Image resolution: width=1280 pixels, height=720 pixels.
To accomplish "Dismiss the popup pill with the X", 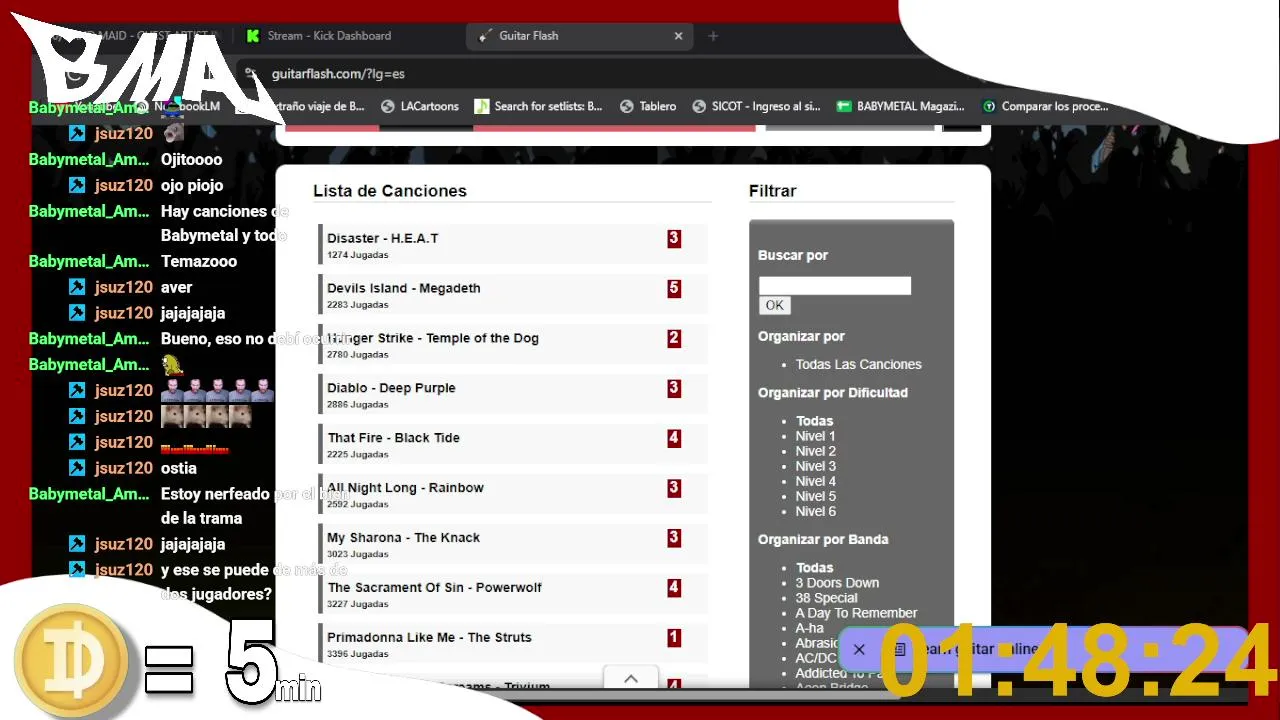I will coord(859,649).
